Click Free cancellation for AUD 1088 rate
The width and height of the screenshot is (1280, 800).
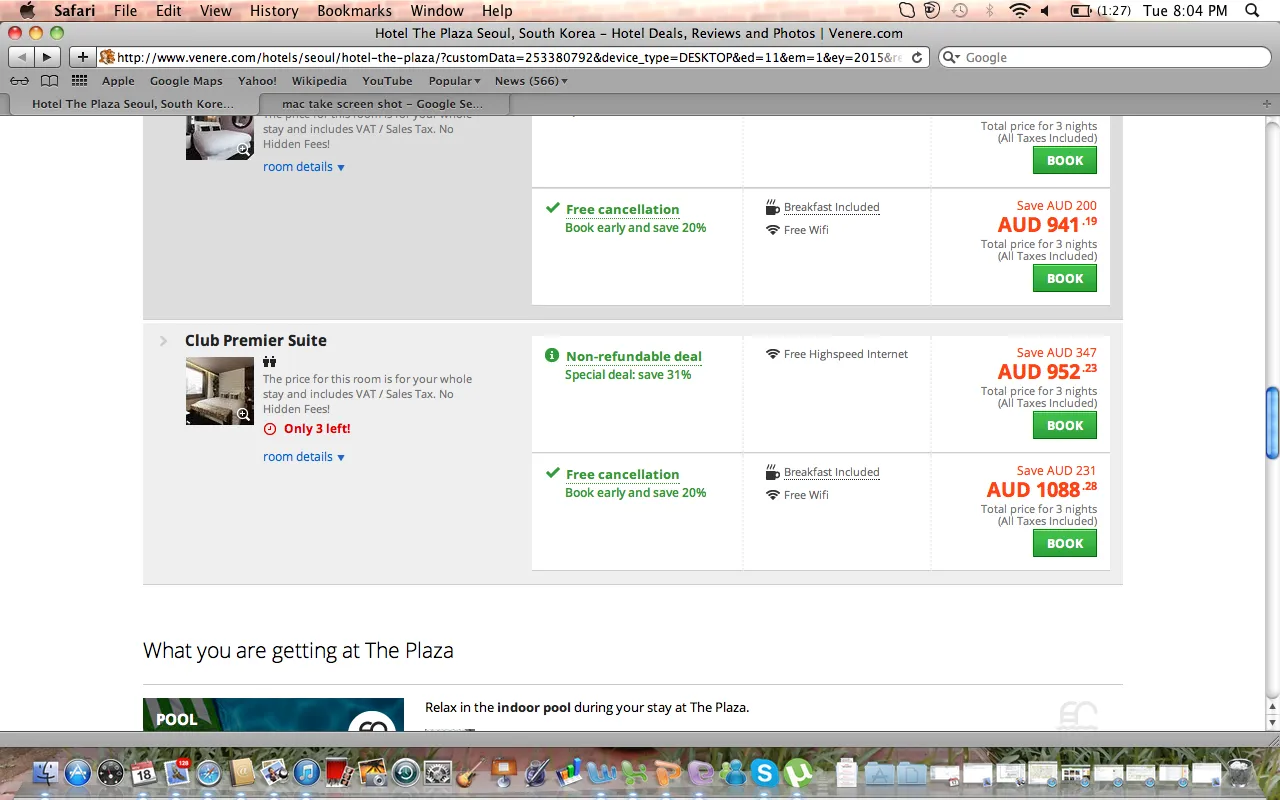(622, 474)
